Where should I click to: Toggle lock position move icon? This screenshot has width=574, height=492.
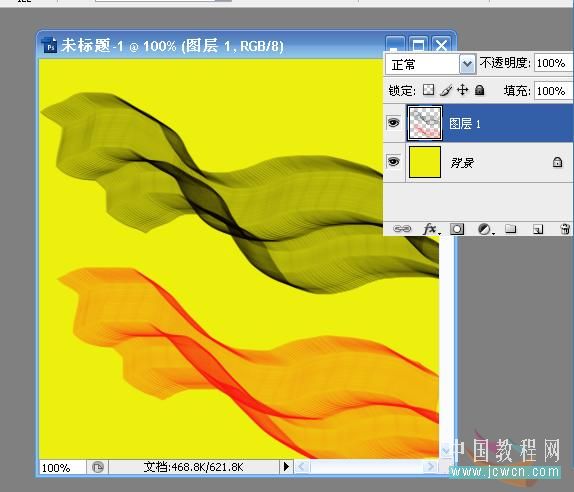tap(463, 90)
